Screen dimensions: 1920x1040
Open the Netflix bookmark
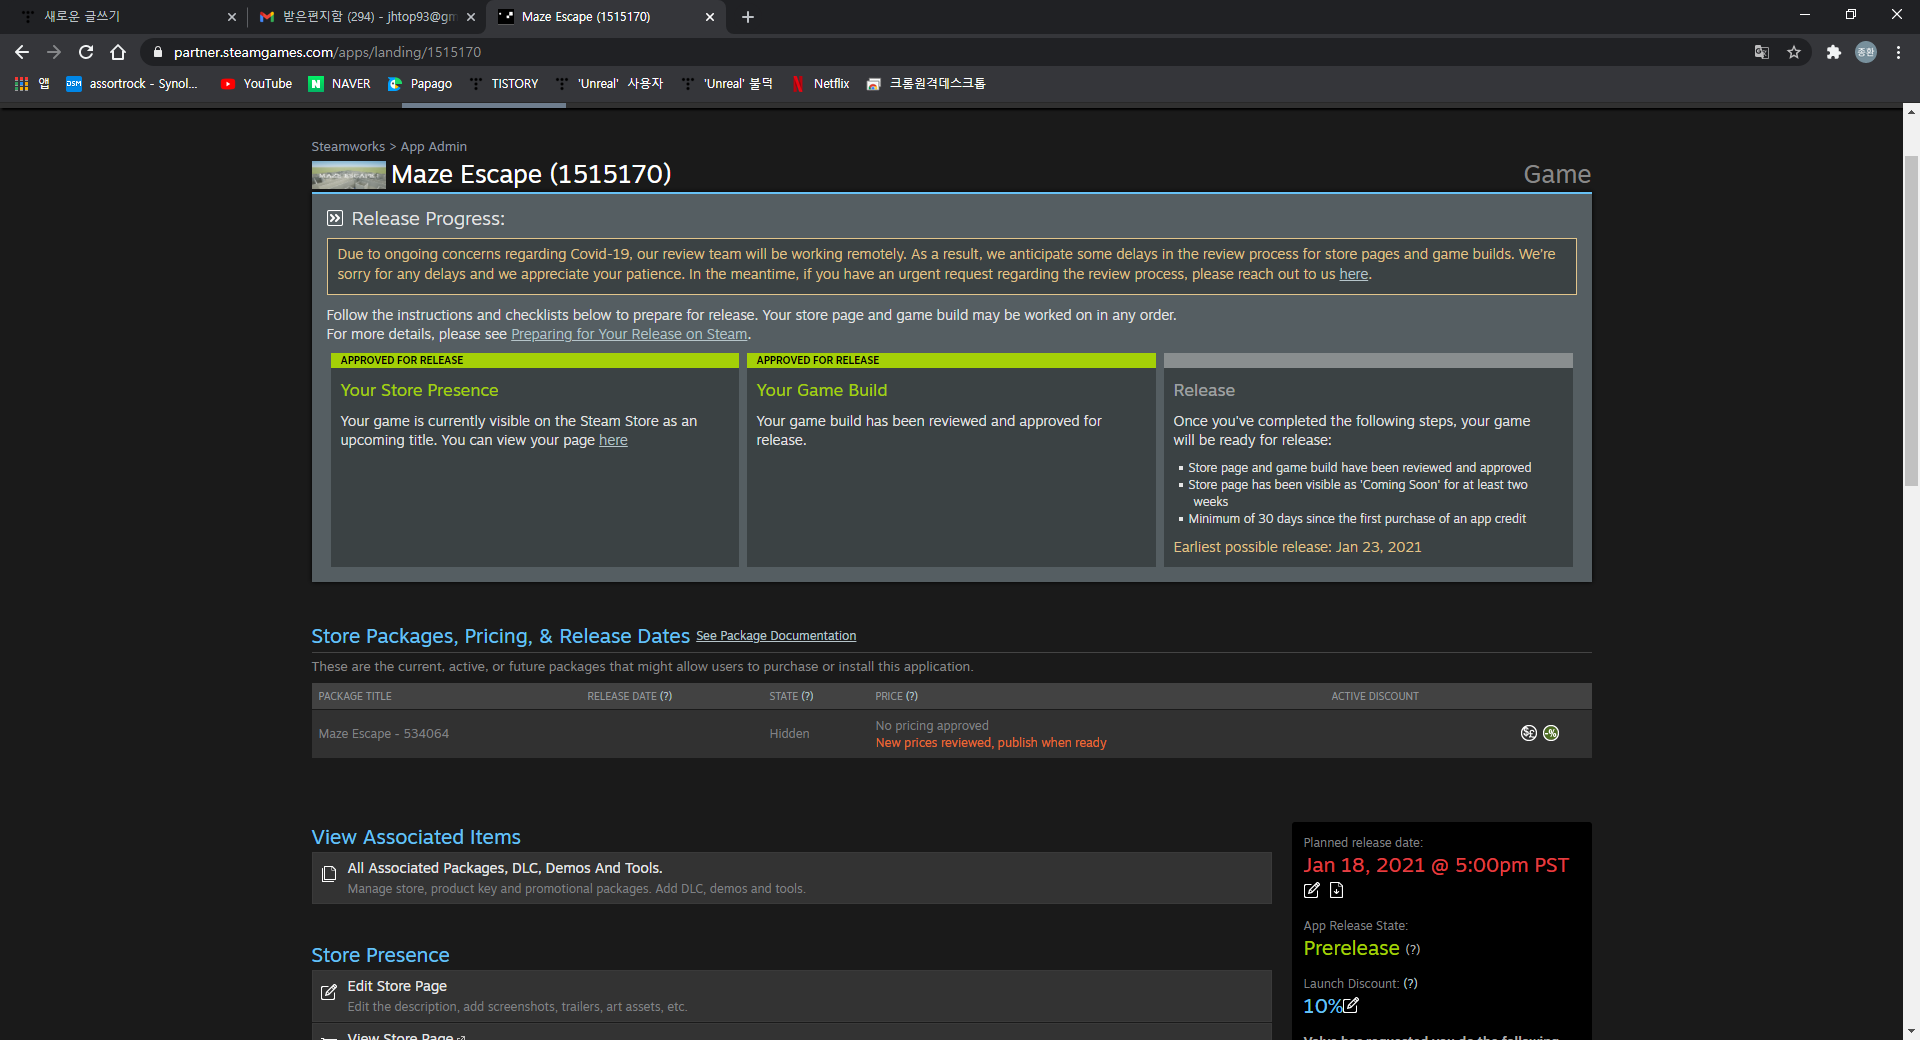click(x=820, y=84)
